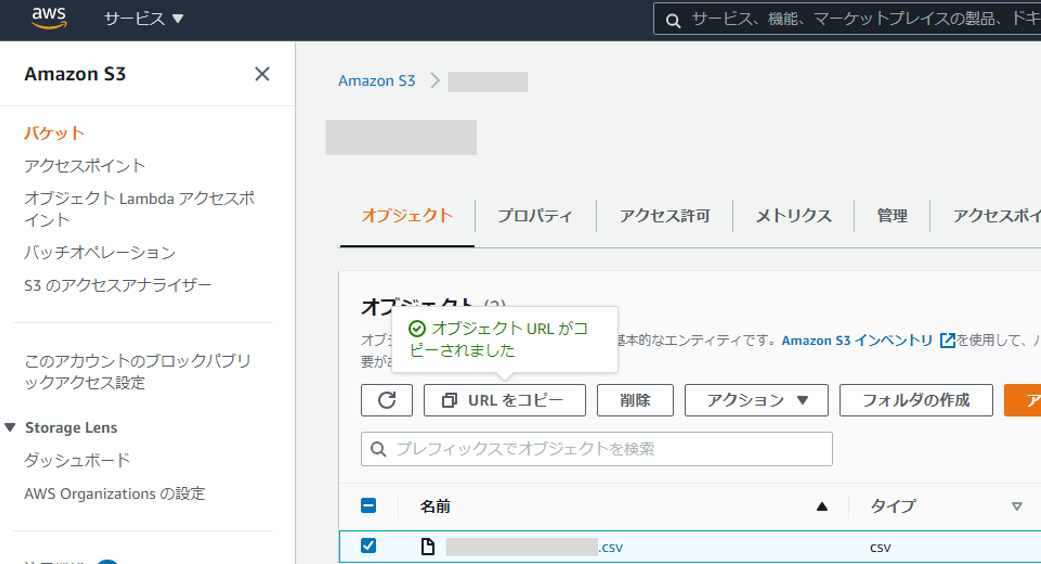
Task: Open the サービス dropdown menu
Action: [143, 19]
